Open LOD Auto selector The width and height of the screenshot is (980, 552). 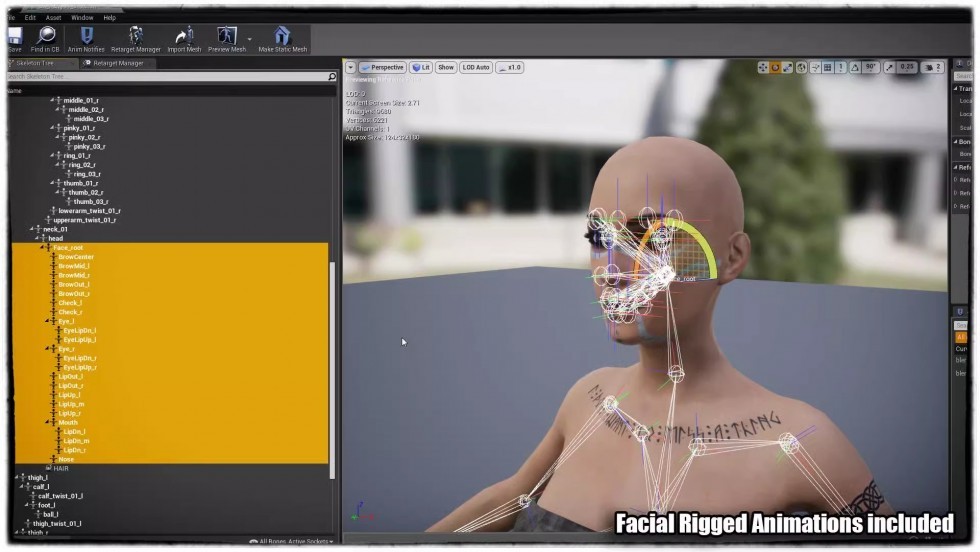click(476, 68)
